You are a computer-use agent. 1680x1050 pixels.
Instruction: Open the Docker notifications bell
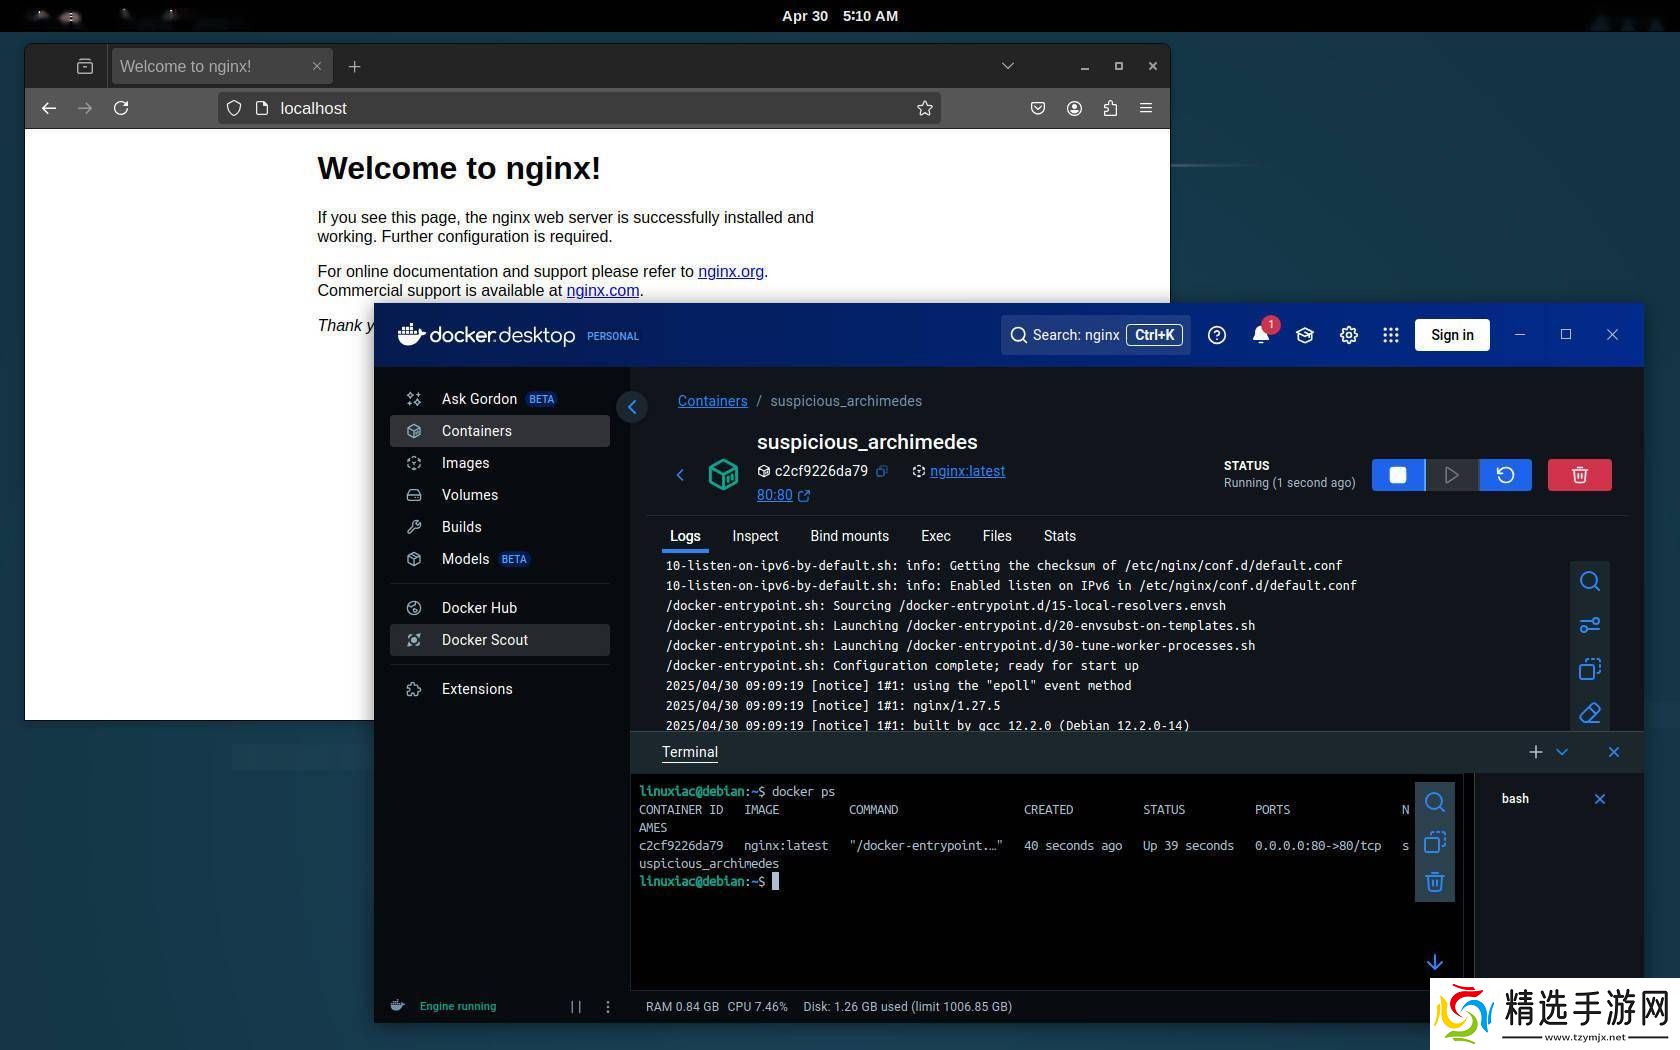(x=1261, y=335)
